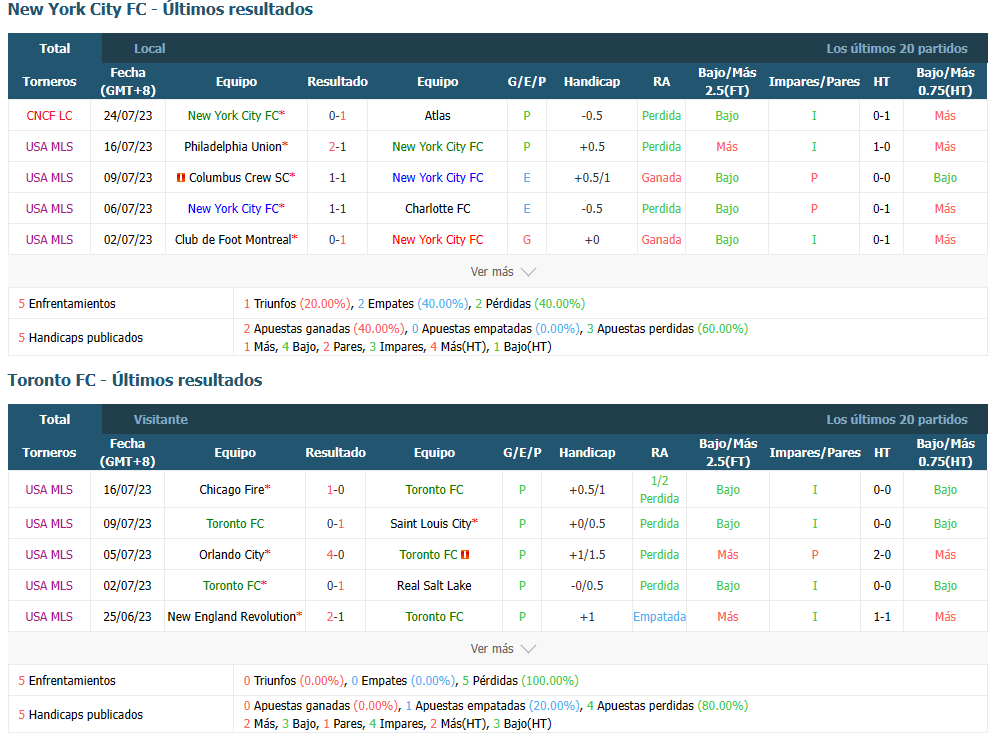993x739 pixels.
Task: Click the "+1/1.5" handicap in the Orlando City row
Action: point(587,555)
